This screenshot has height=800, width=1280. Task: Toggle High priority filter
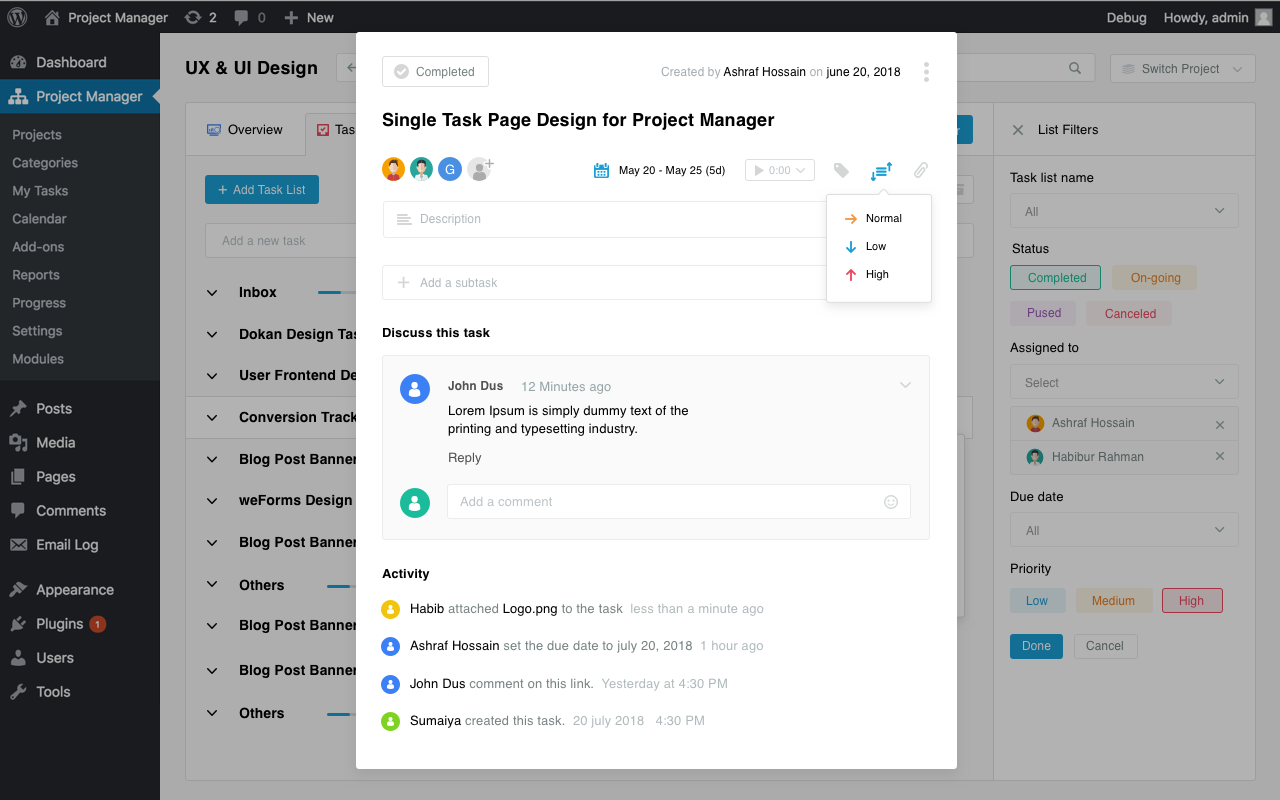[x=1192, y=600]
